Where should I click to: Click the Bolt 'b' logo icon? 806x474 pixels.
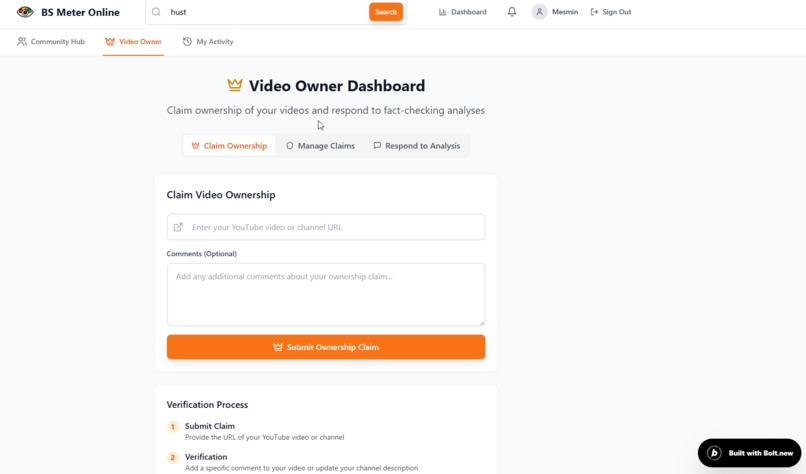(714, 453)
